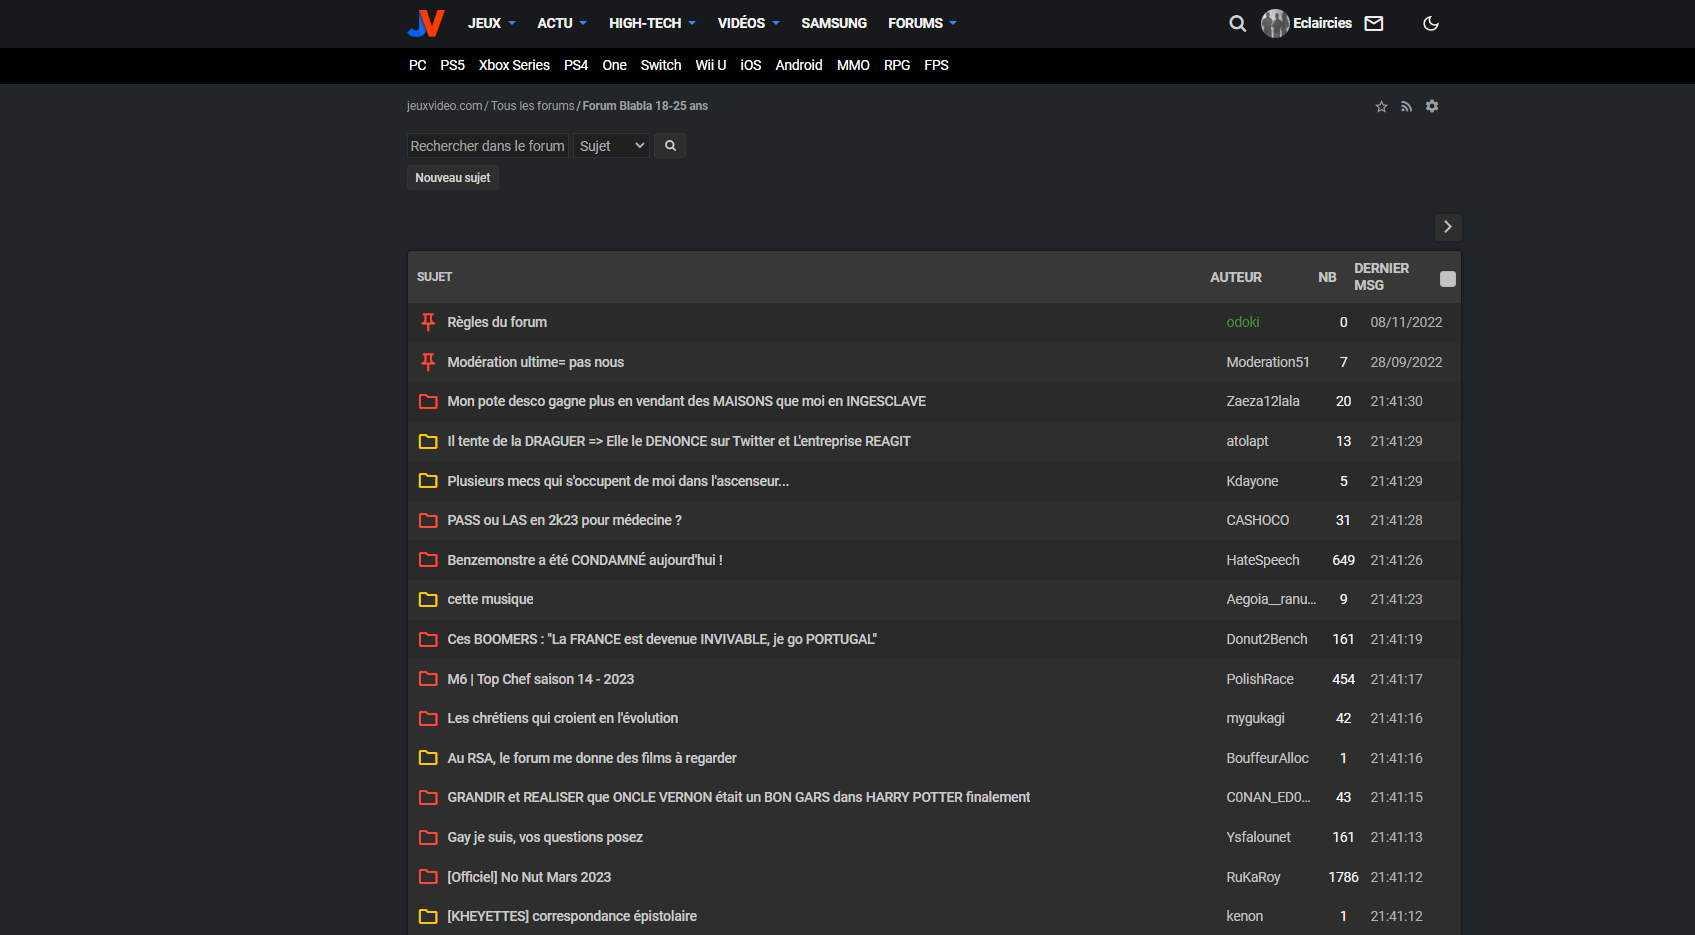Select SAMSUNG in the top menu
1695x935 pixels.
coord(833,23)
